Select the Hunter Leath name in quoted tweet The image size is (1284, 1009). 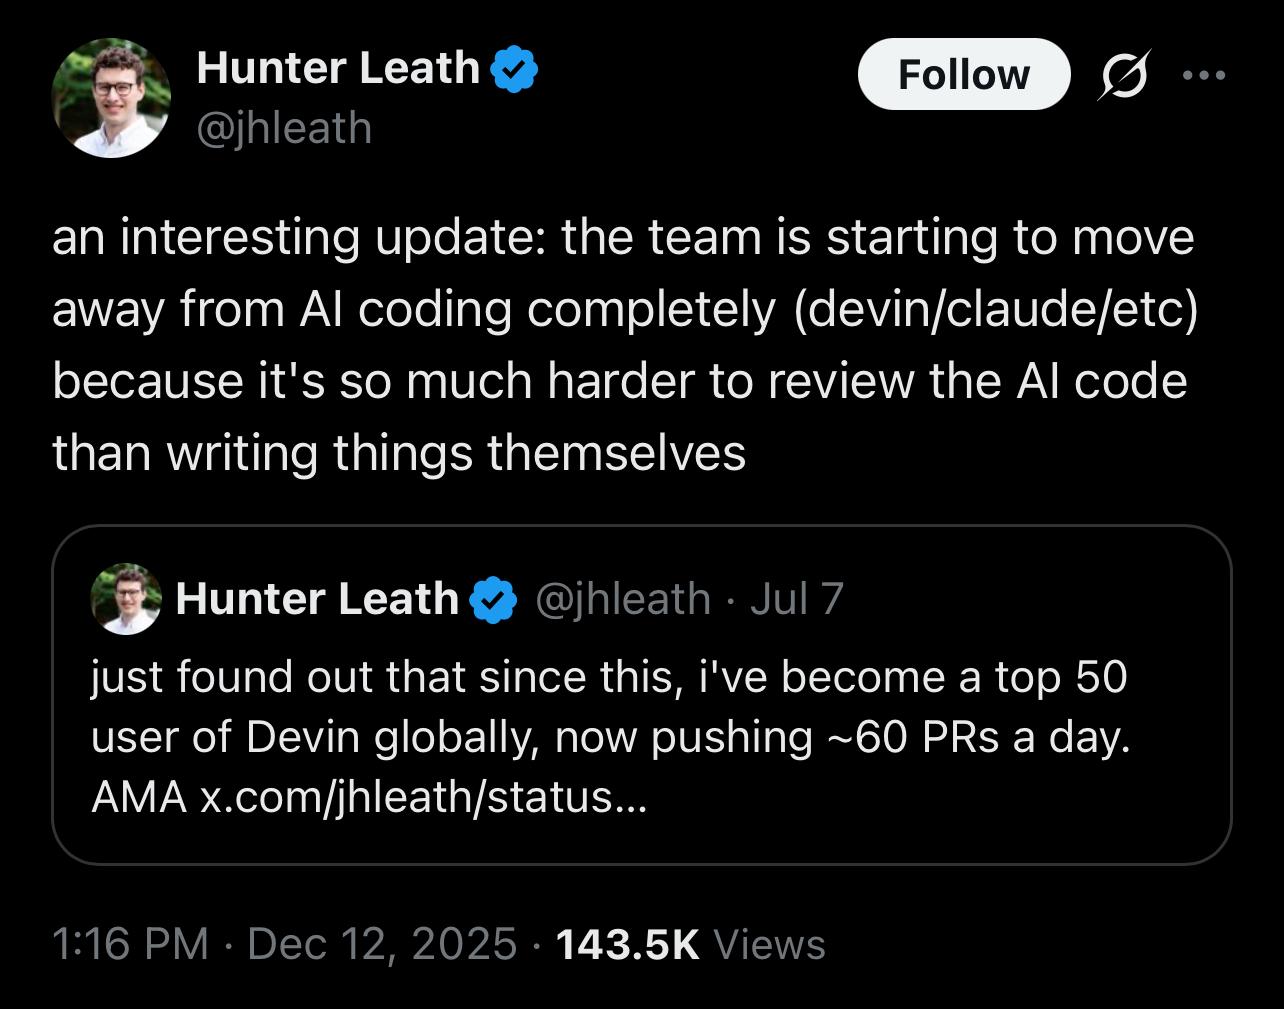click(x=317, y=599)
